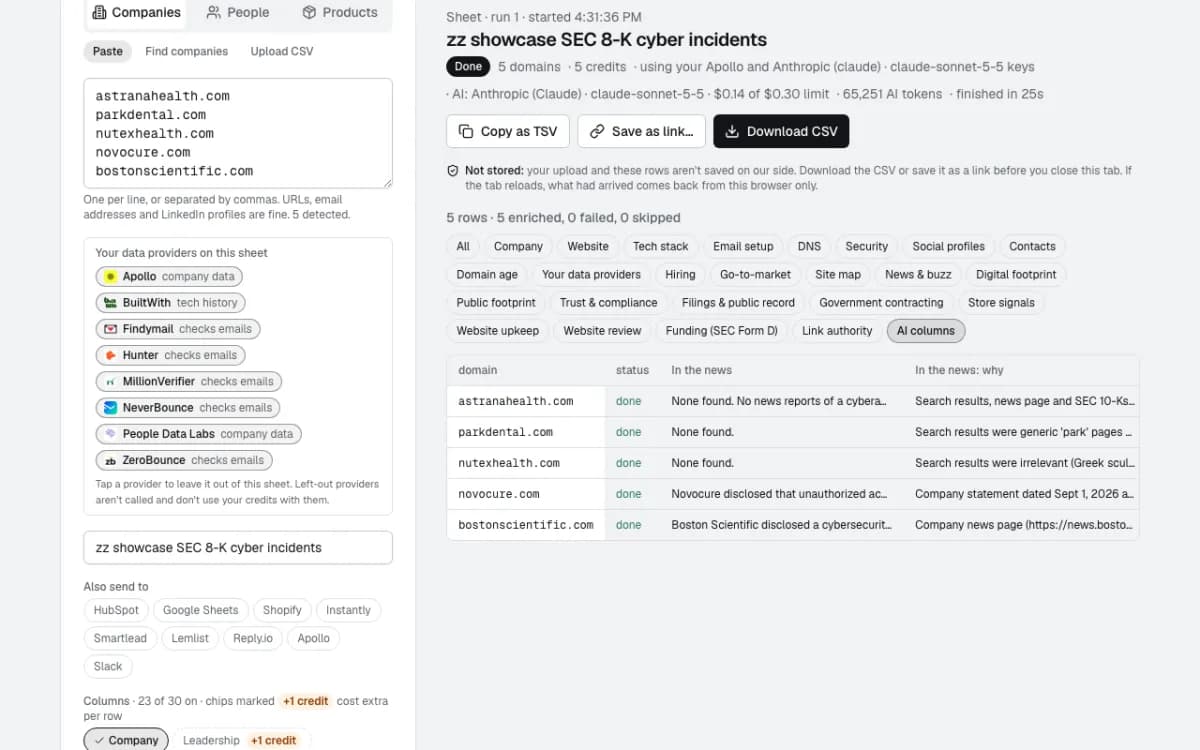This screenshot has width=1200, height=750.
Task: Click the download arrow icon in Download CSV
Action: click(732, 131)
